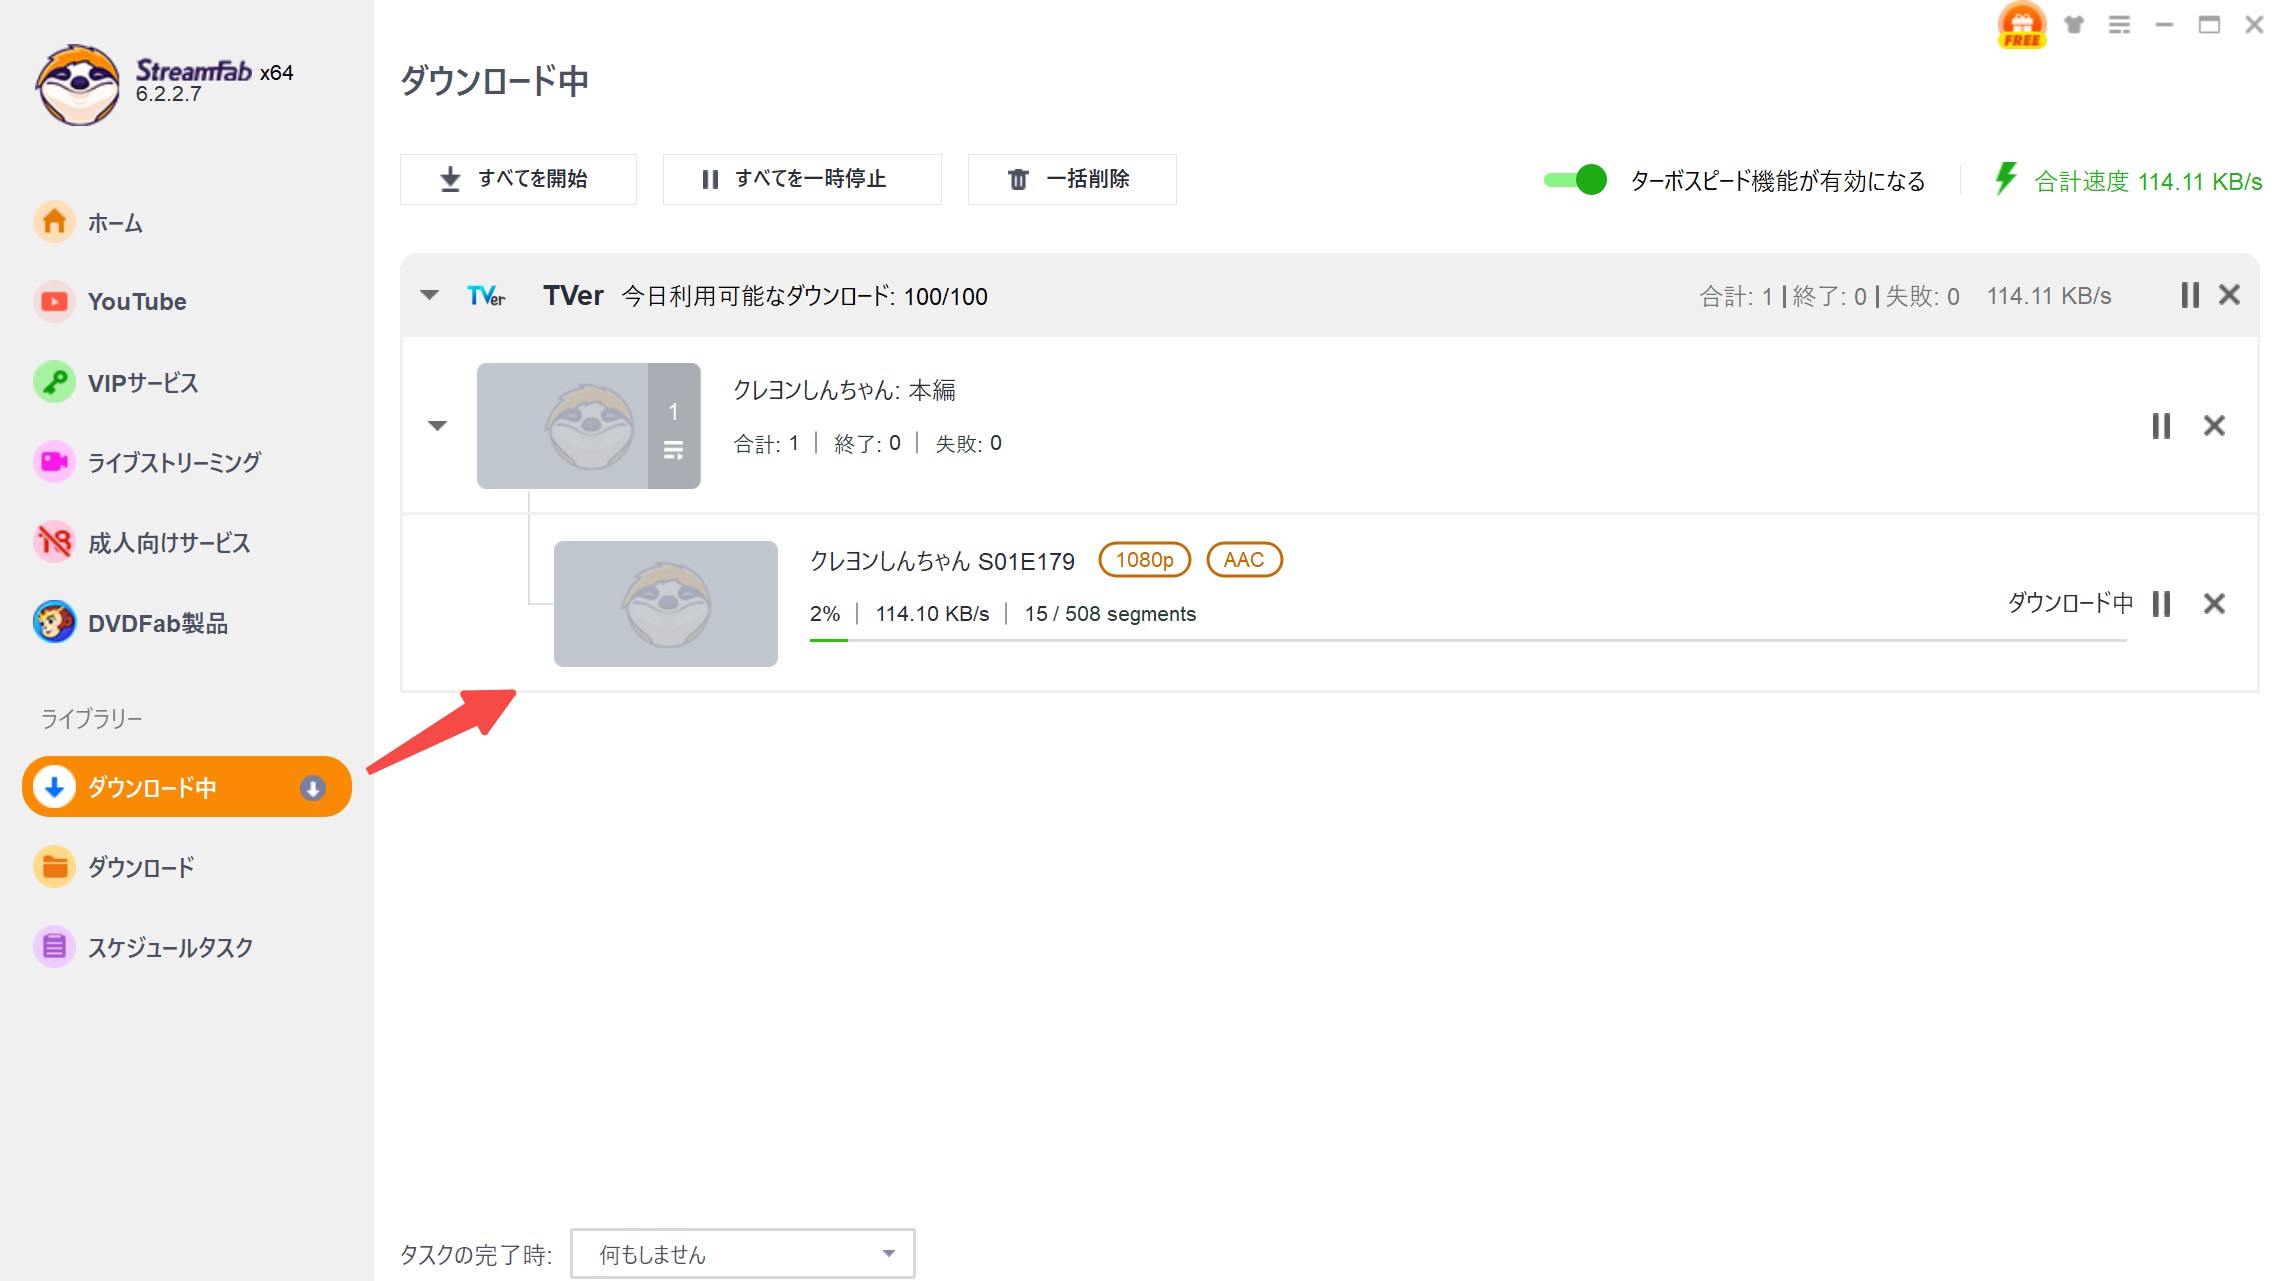The height and width of the screenshot is (1281, 2276).
Task: Collapse the TVer download group
Action: click(430, 295)
